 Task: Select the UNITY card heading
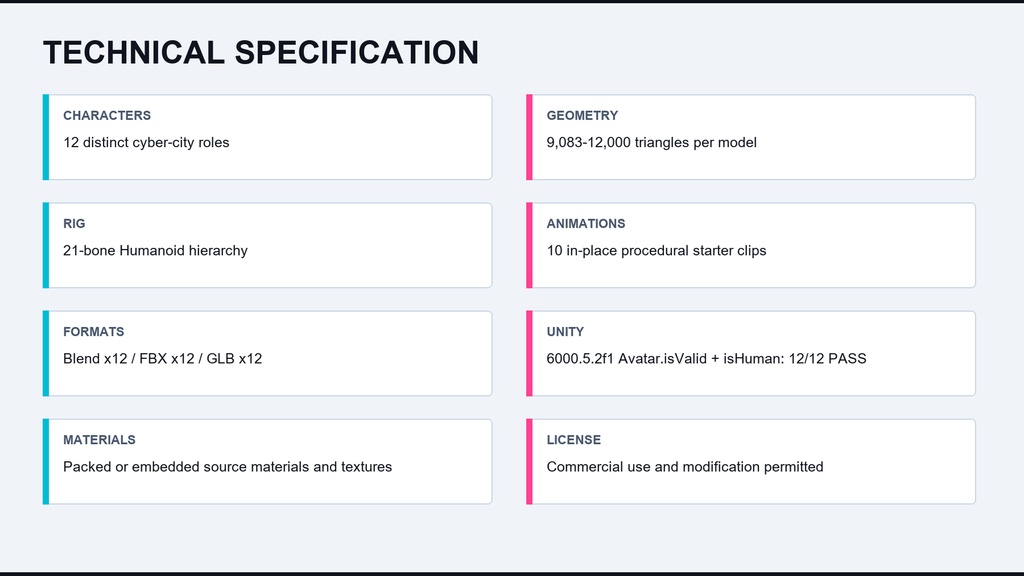(x=566, y=332)
